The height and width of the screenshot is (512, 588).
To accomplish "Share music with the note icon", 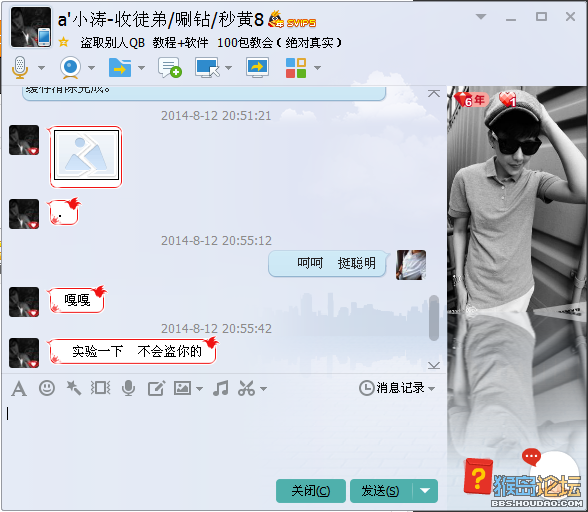I will point(220,388).
